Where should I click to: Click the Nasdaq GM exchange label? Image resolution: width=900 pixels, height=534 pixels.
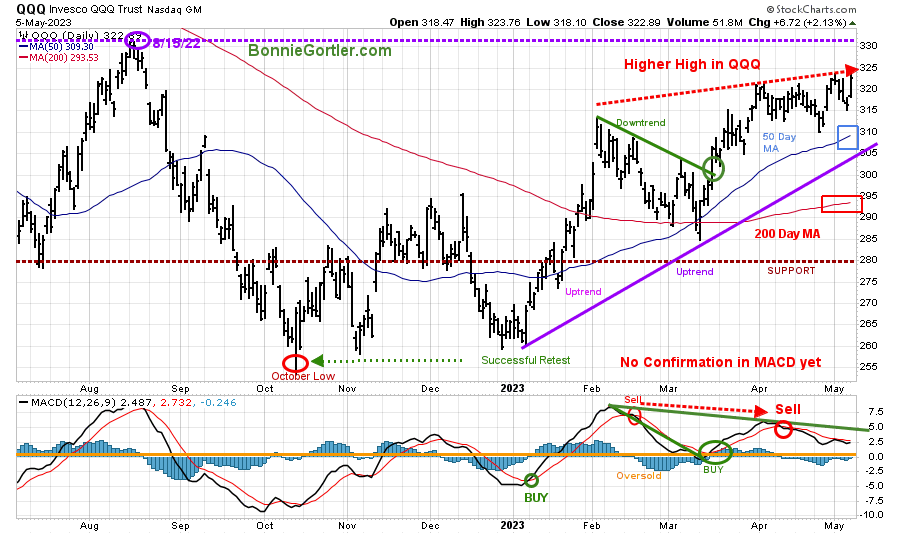click(174, 10)
